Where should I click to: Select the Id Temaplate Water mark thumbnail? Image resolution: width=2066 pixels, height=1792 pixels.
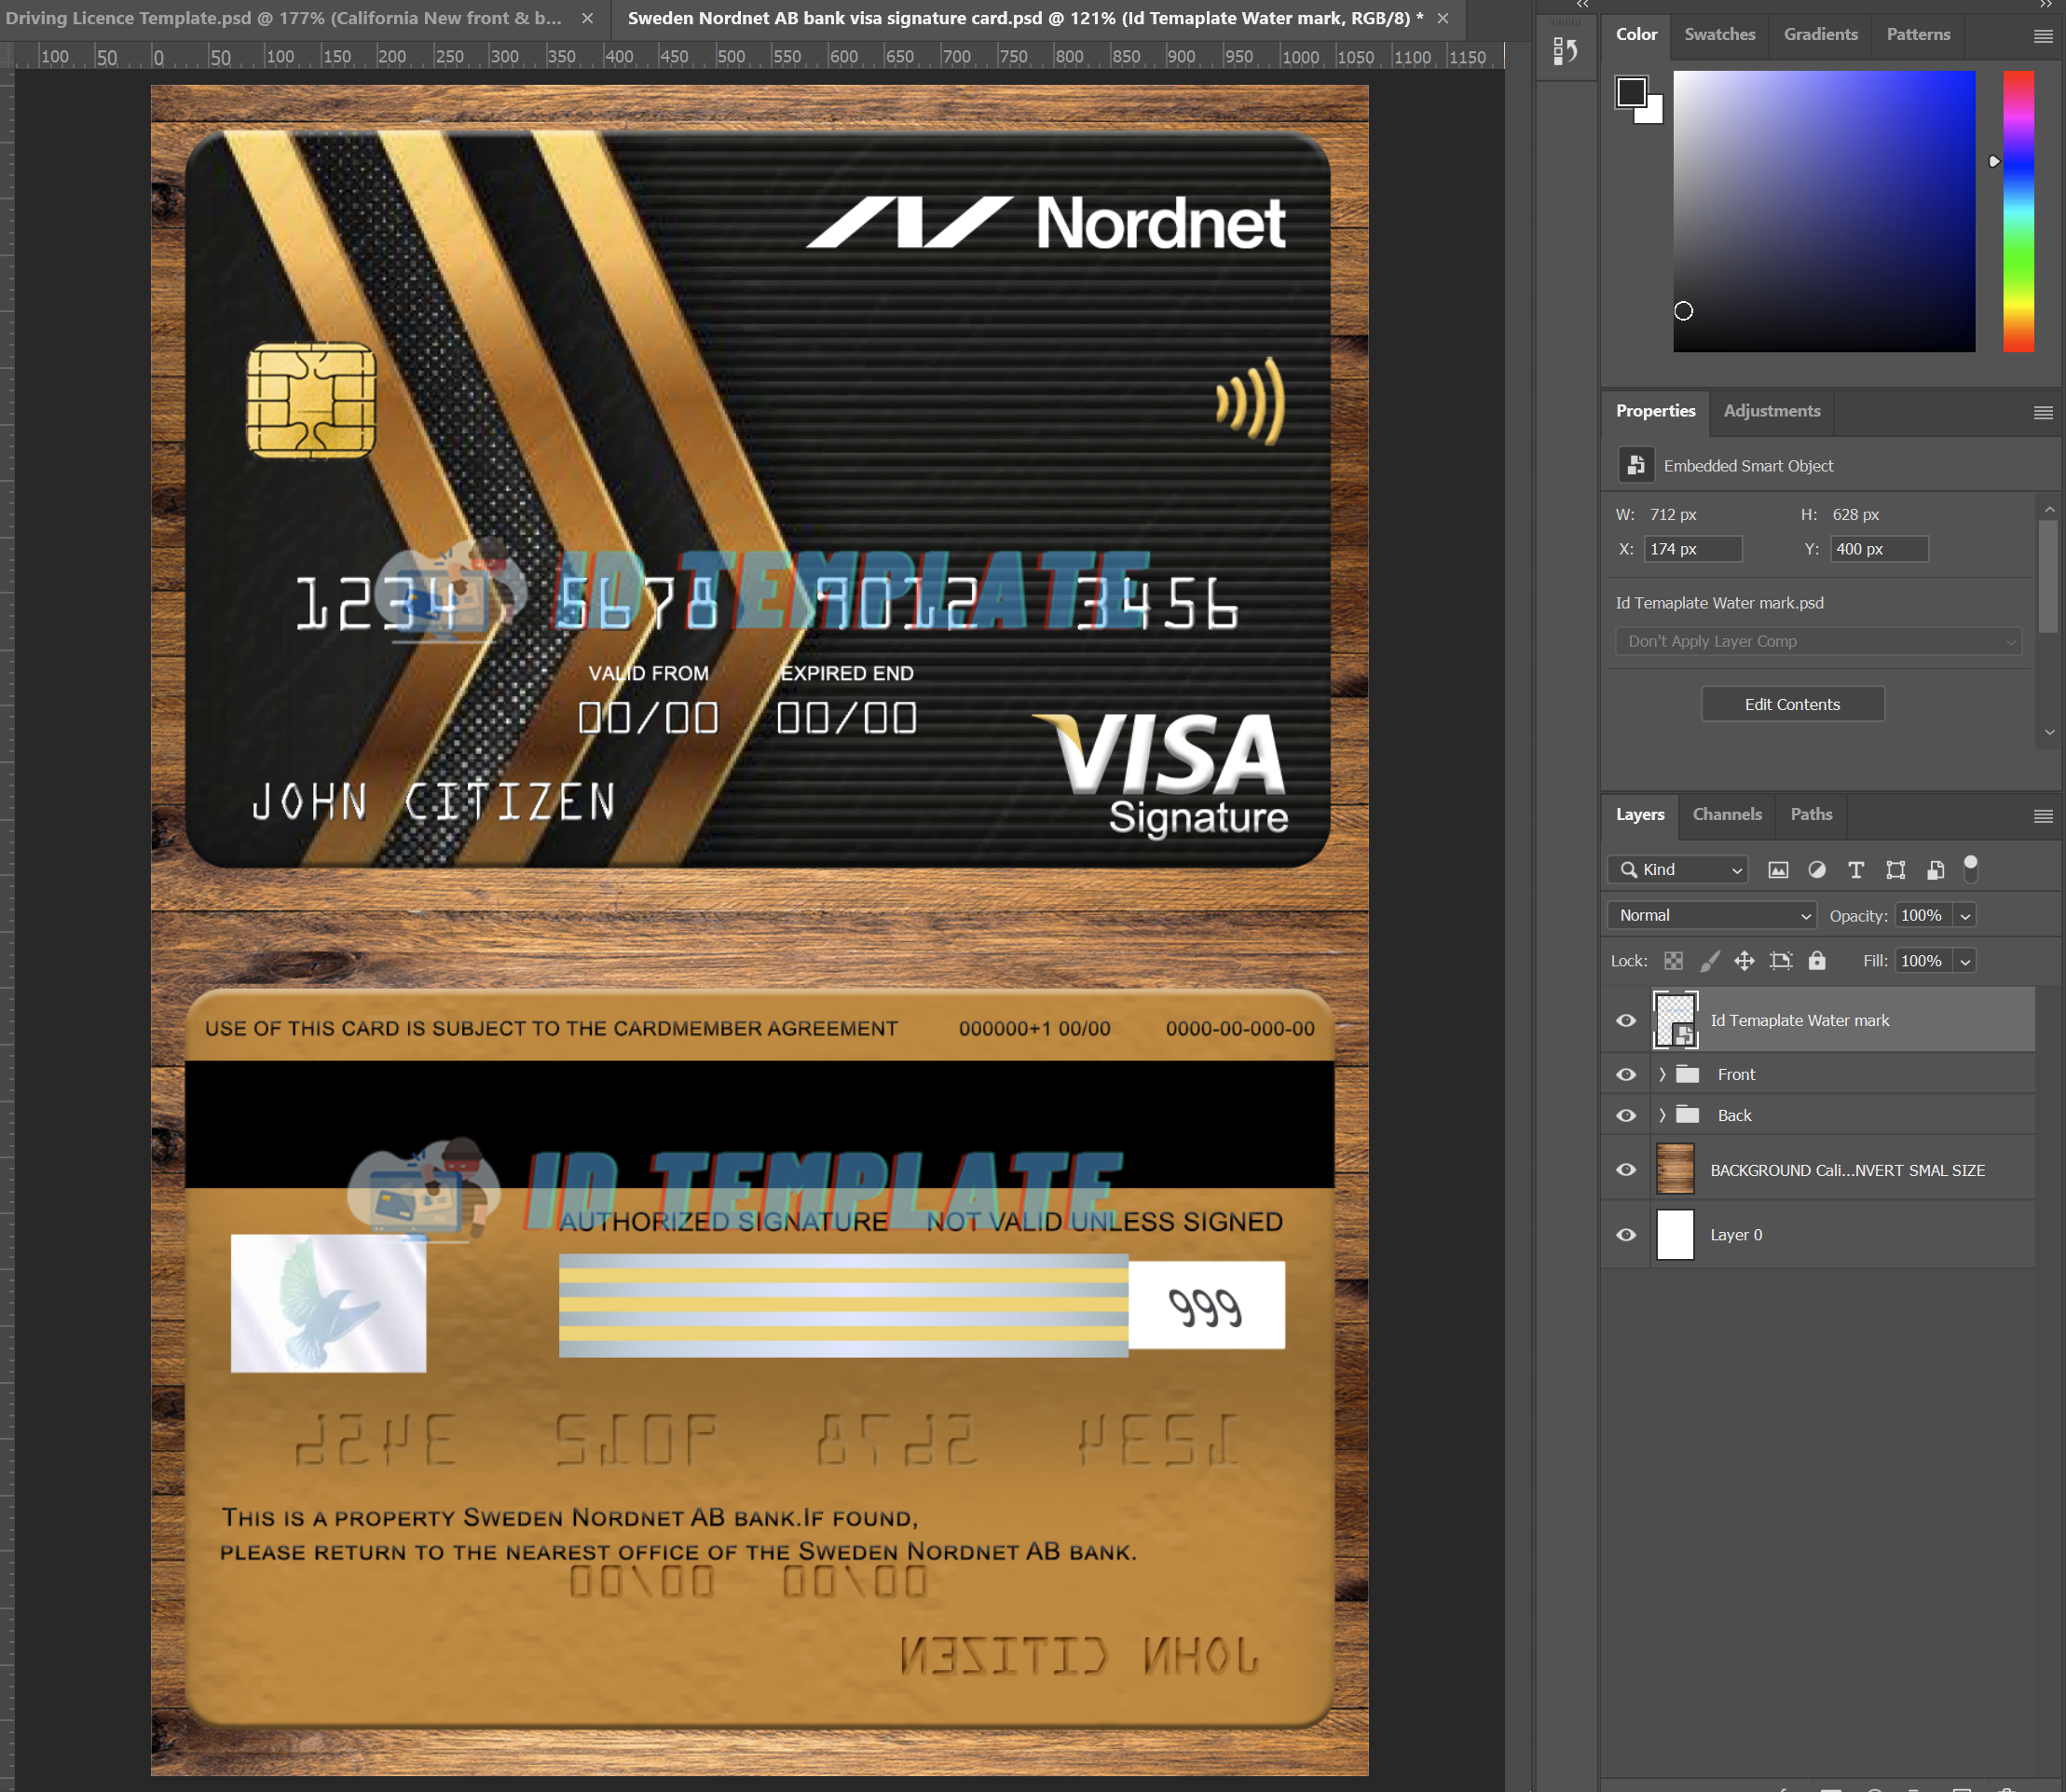point(1675,1020)
